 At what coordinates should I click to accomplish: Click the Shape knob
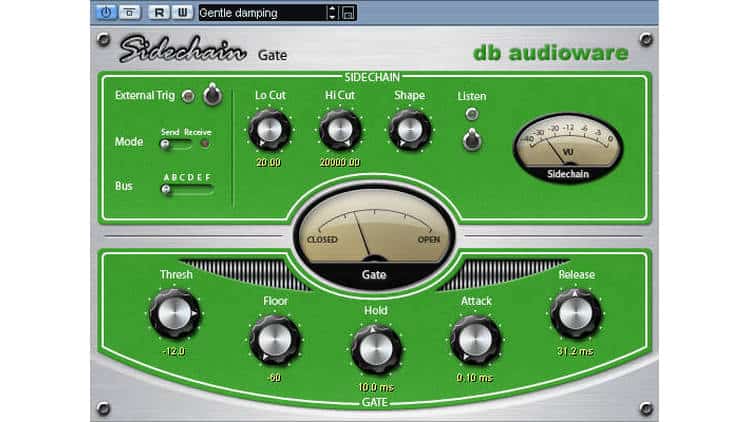pyautogui.click(x=409, y=130)
